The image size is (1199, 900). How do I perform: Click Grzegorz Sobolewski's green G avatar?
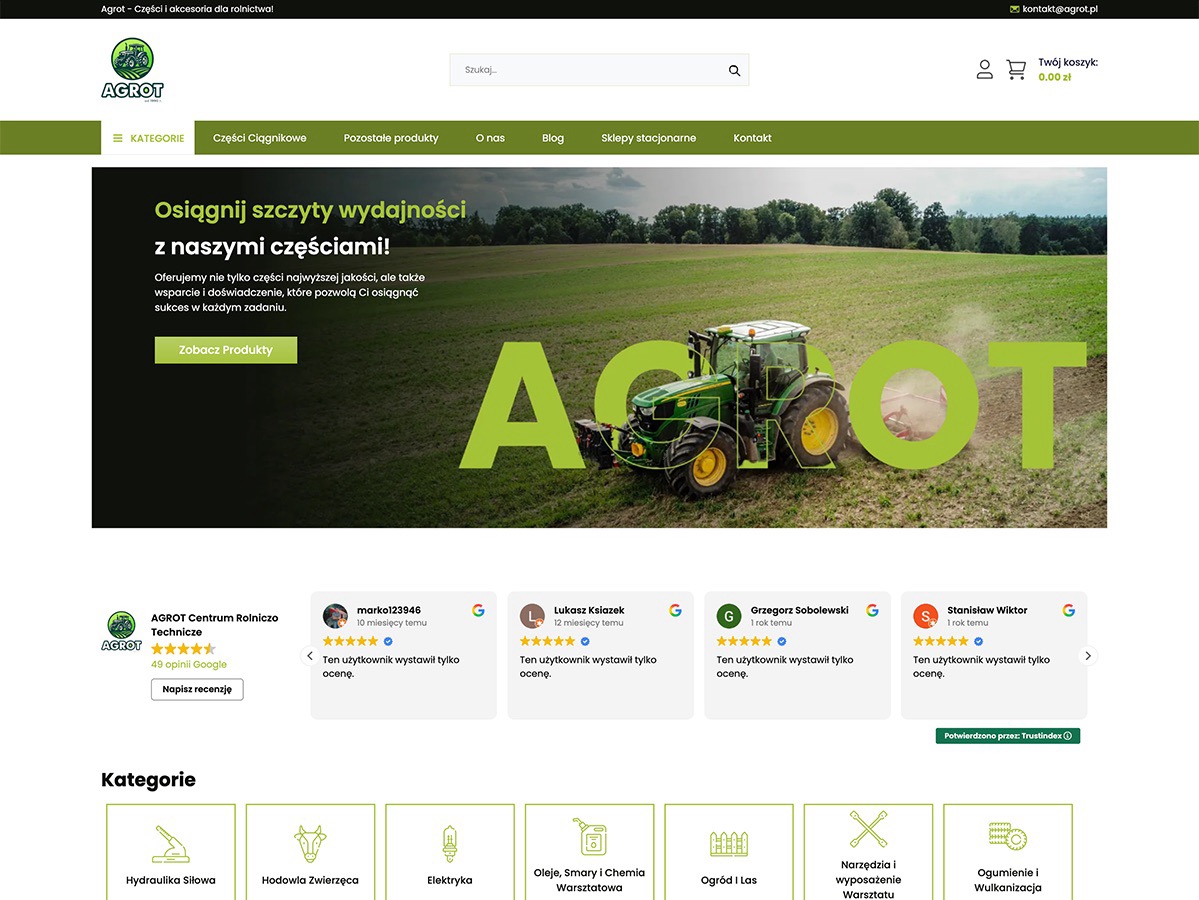tap(729, 616)
